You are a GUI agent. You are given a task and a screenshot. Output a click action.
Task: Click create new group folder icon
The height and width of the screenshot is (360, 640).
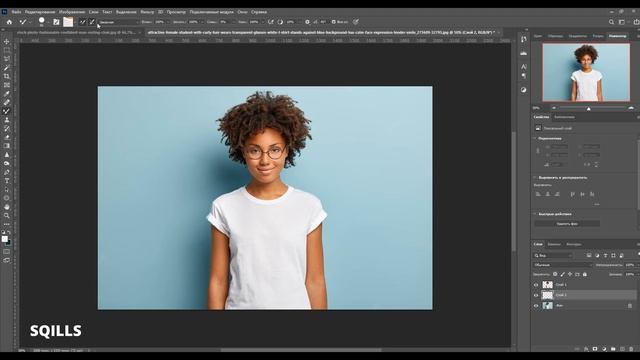point(613,349)
